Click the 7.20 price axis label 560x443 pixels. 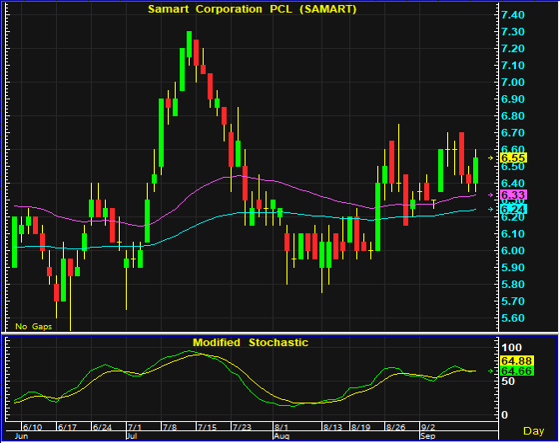pyautogui.click(x=513, y=49)
